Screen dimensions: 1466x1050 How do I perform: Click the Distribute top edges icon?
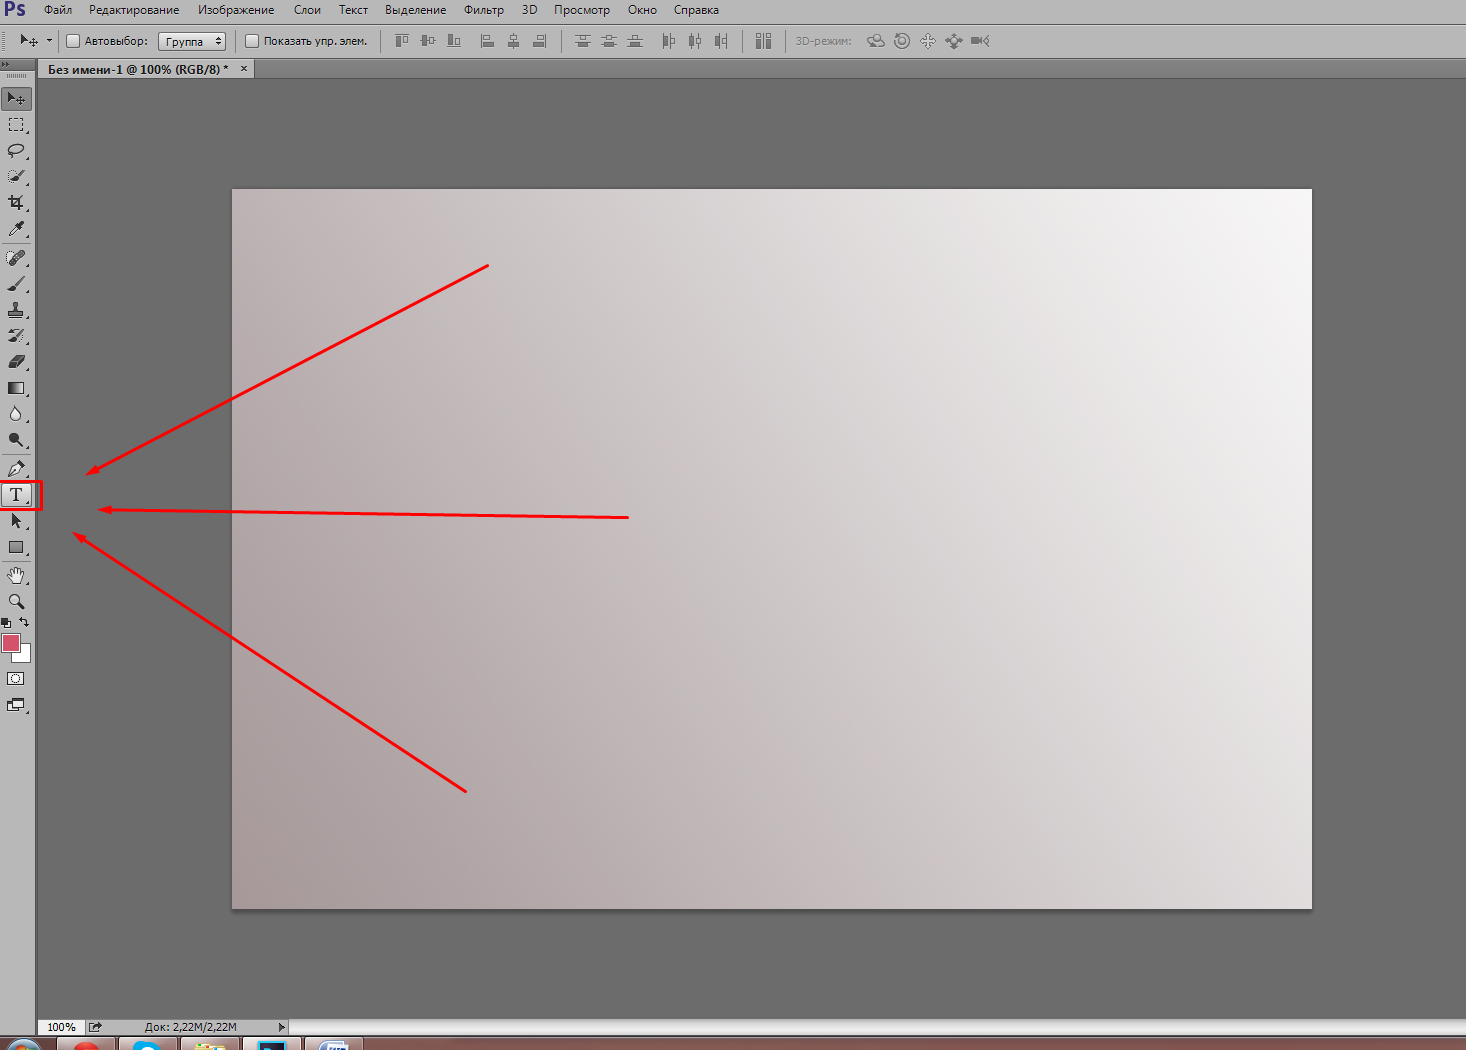(x=583, y=41)
